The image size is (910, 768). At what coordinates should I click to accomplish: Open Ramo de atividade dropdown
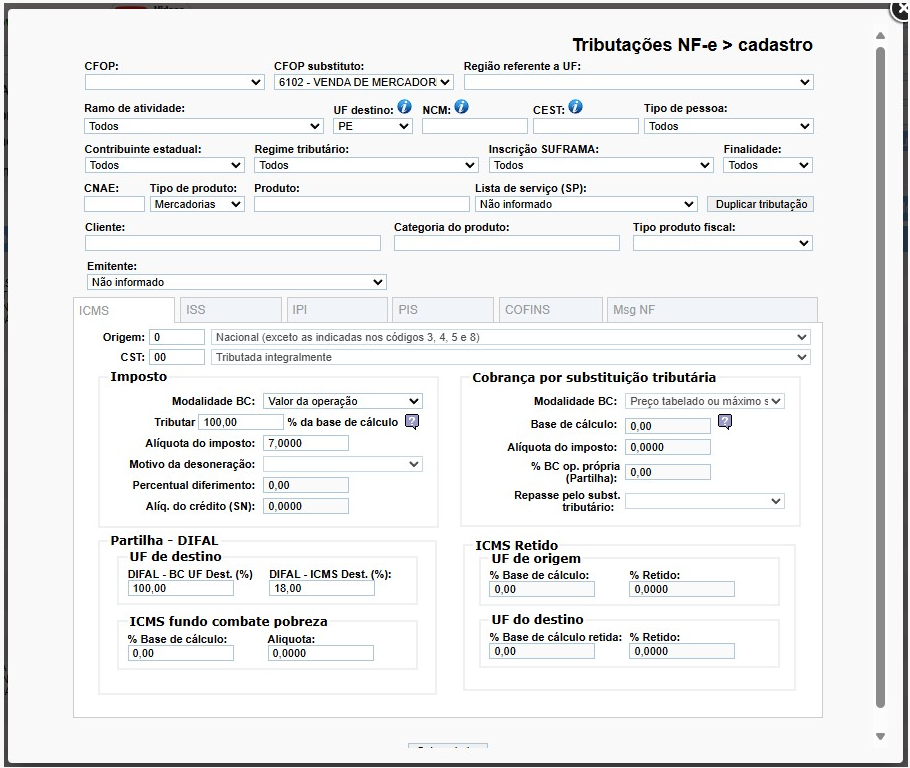pyautogui.click(x=204, y=126)
